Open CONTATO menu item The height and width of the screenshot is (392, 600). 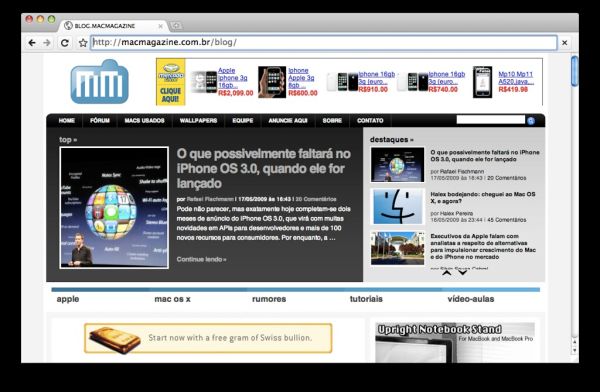tap(370, 121)
